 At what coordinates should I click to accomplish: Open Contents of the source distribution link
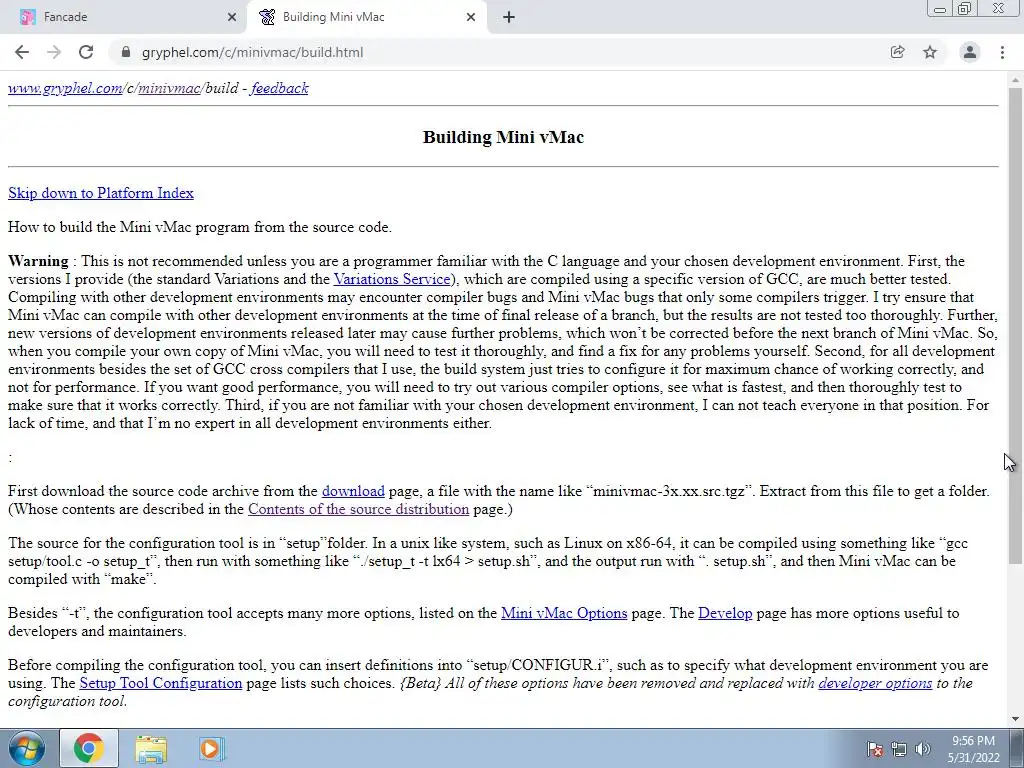[x=358, y=509]
